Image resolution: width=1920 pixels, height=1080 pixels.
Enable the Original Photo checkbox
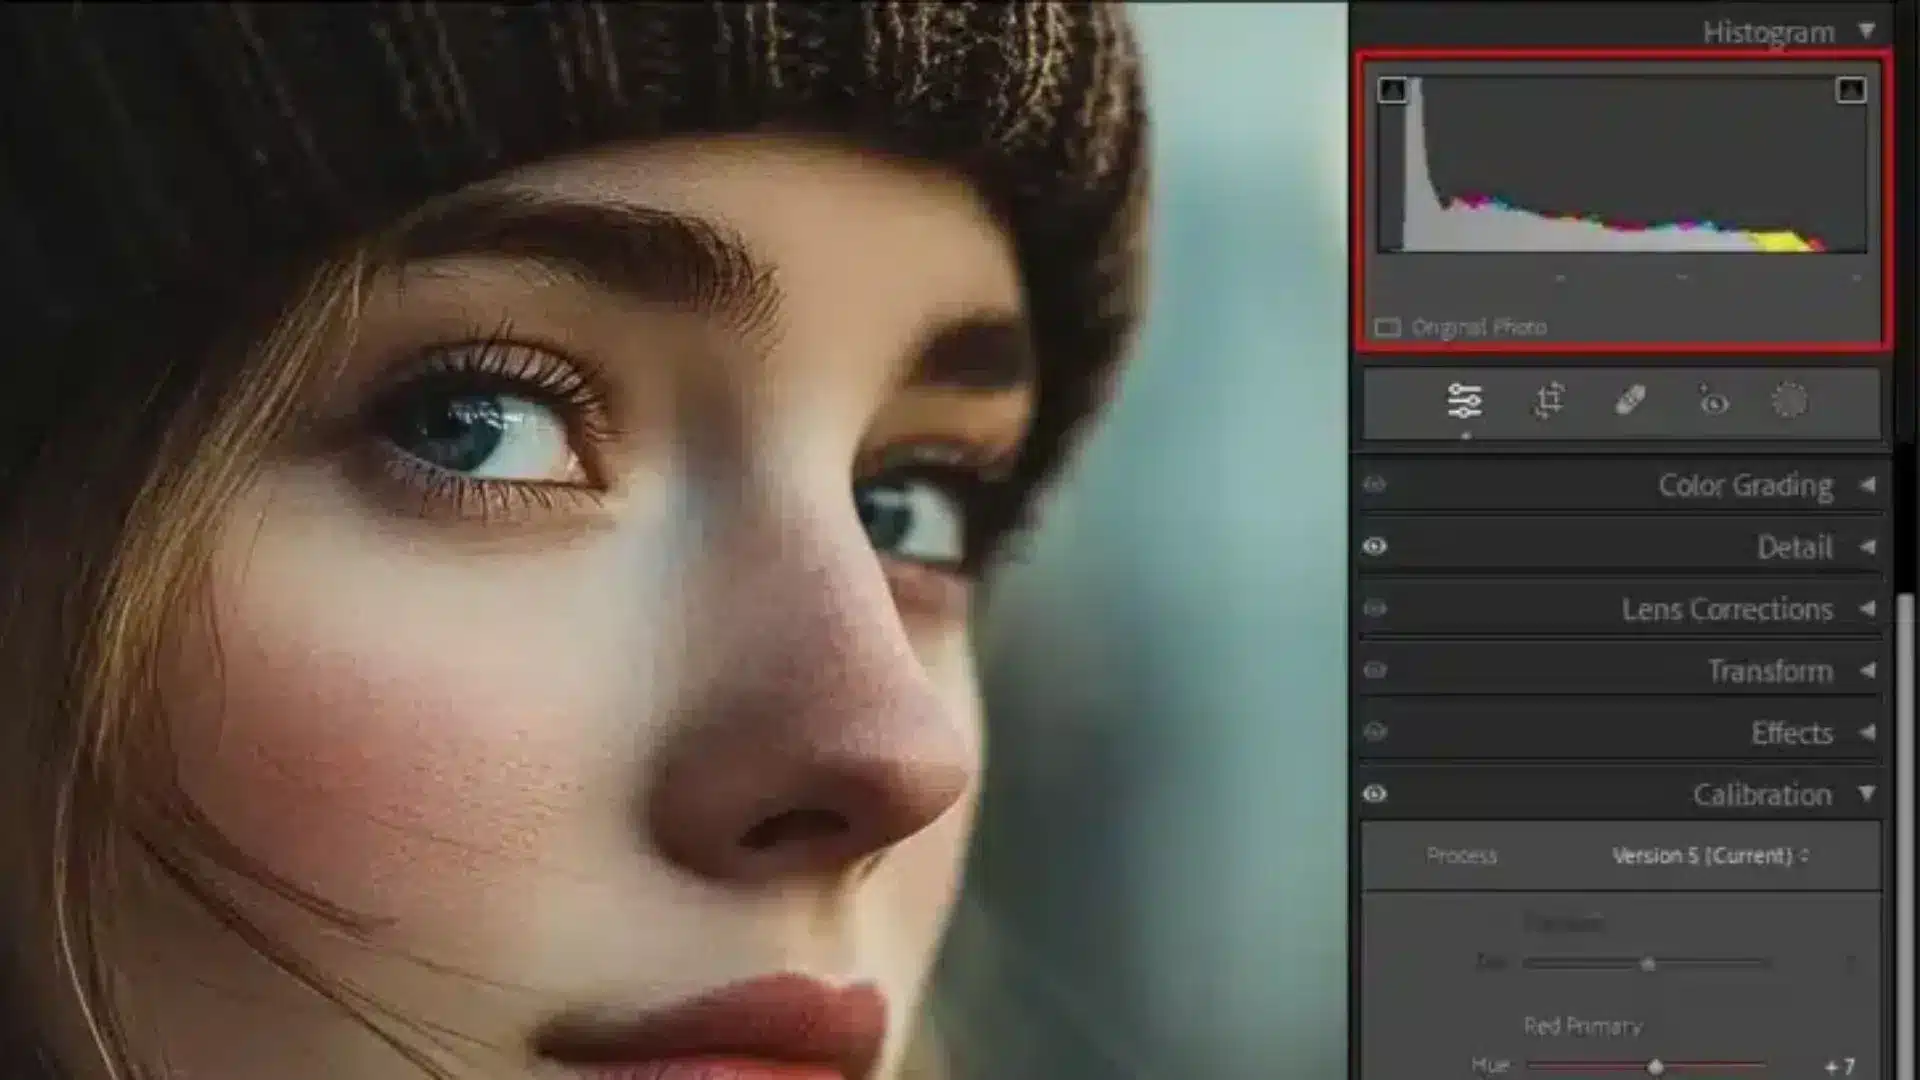tap(1387, 327)
